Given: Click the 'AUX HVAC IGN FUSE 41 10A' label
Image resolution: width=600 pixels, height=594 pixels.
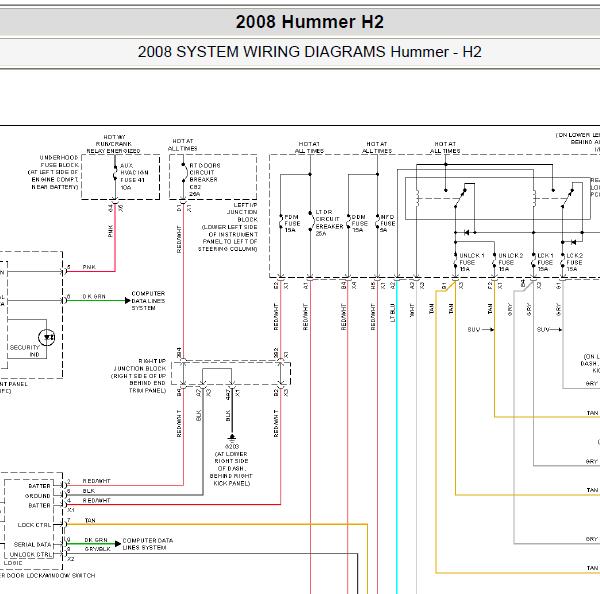Looking at the screenshot, I should pos(134,176).
